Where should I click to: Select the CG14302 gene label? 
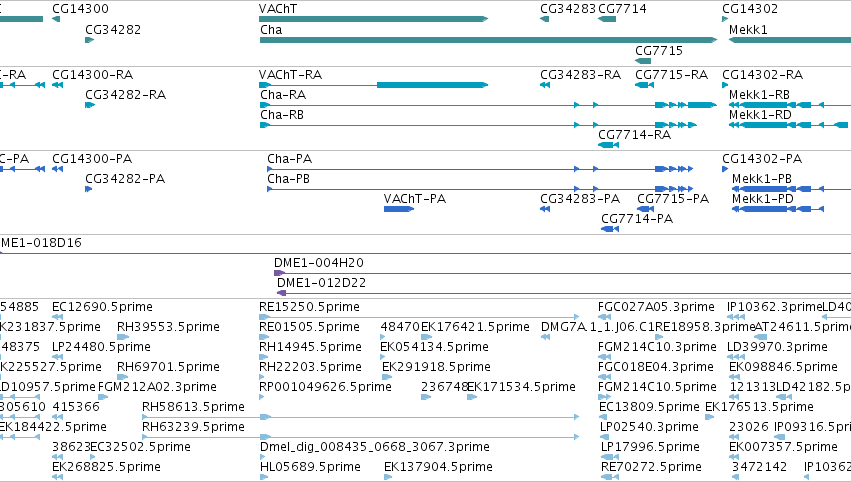[x=750, y=9]
